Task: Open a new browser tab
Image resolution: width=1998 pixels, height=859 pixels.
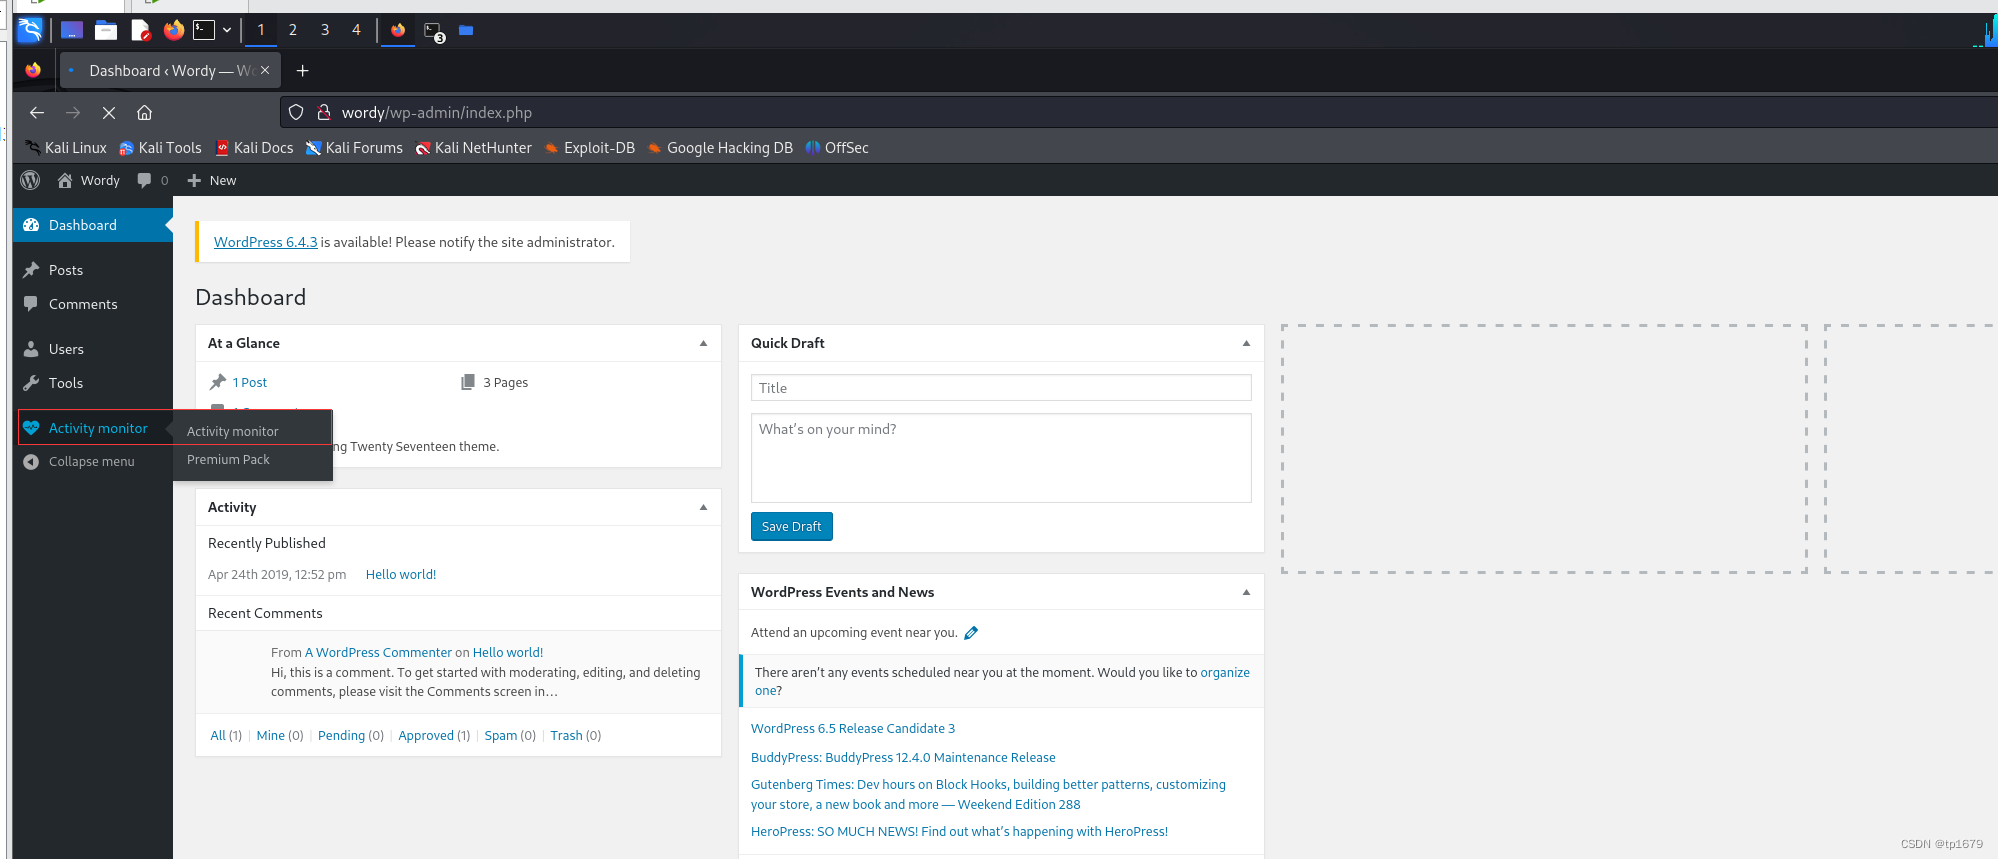Action: 303,71
